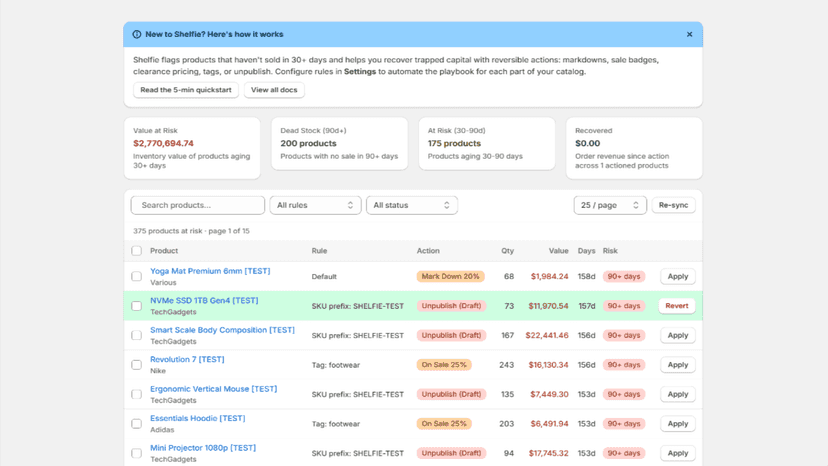
Task: Open Revolution 7 [TEST] product link
Action: (x=187, y=359)
